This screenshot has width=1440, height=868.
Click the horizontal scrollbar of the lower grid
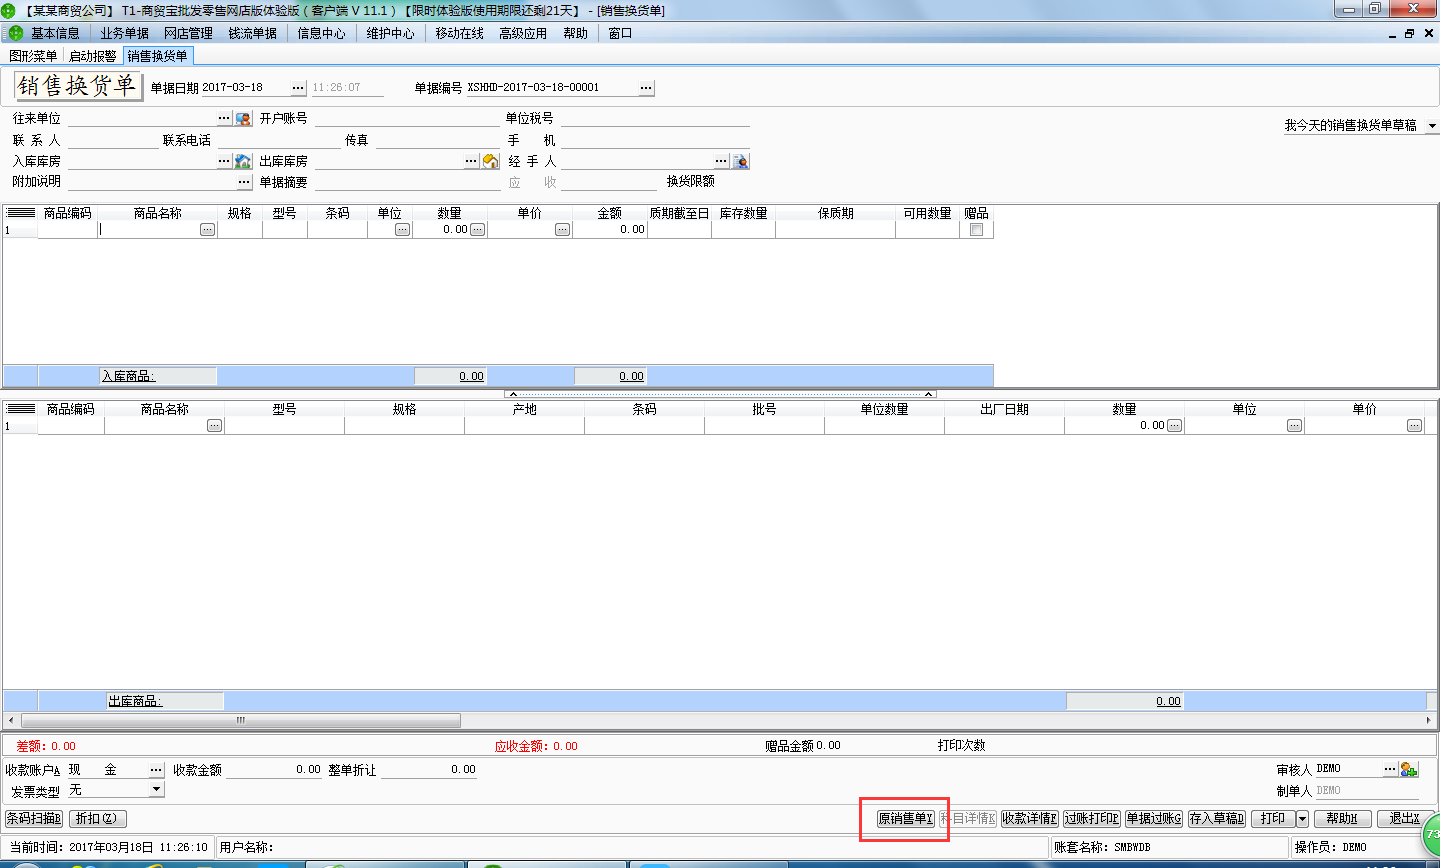(x=240, y=720)
